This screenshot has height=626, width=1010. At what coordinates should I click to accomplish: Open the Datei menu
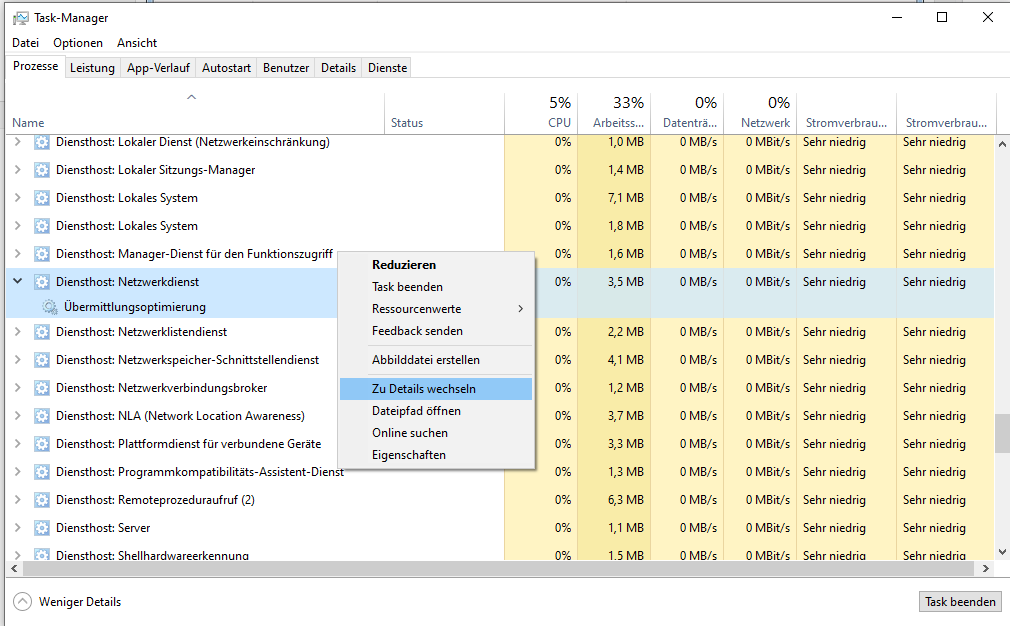26,43
